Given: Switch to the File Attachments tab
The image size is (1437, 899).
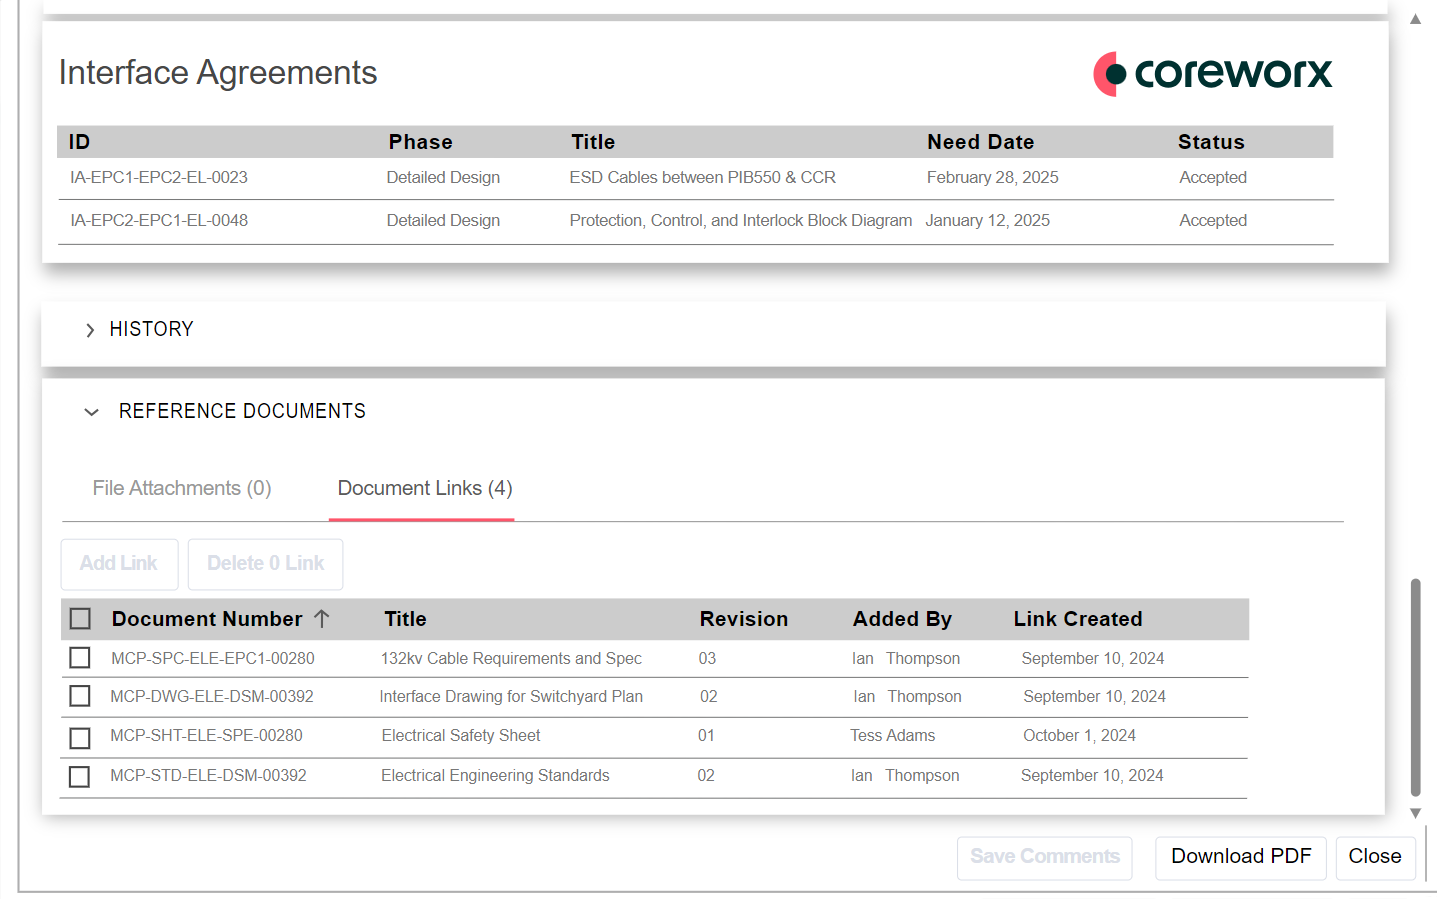Looking at the screenshot, I should tap(181, 488).
